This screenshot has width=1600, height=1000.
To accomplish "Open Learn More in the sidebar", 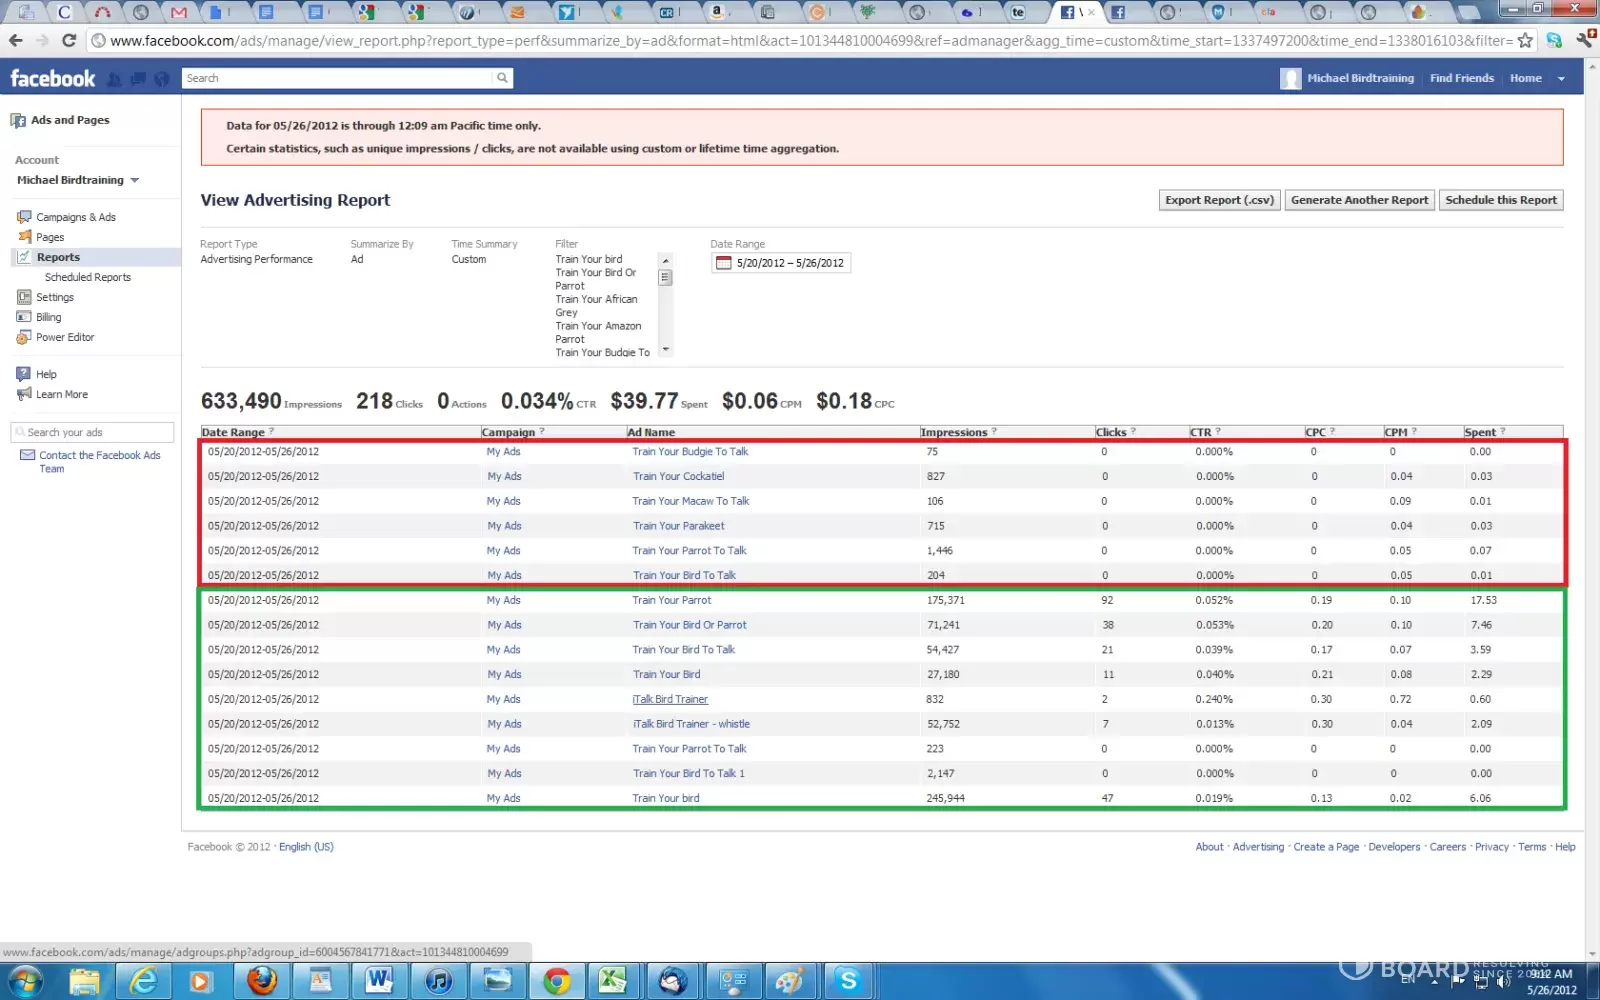I will coord(62,394).
